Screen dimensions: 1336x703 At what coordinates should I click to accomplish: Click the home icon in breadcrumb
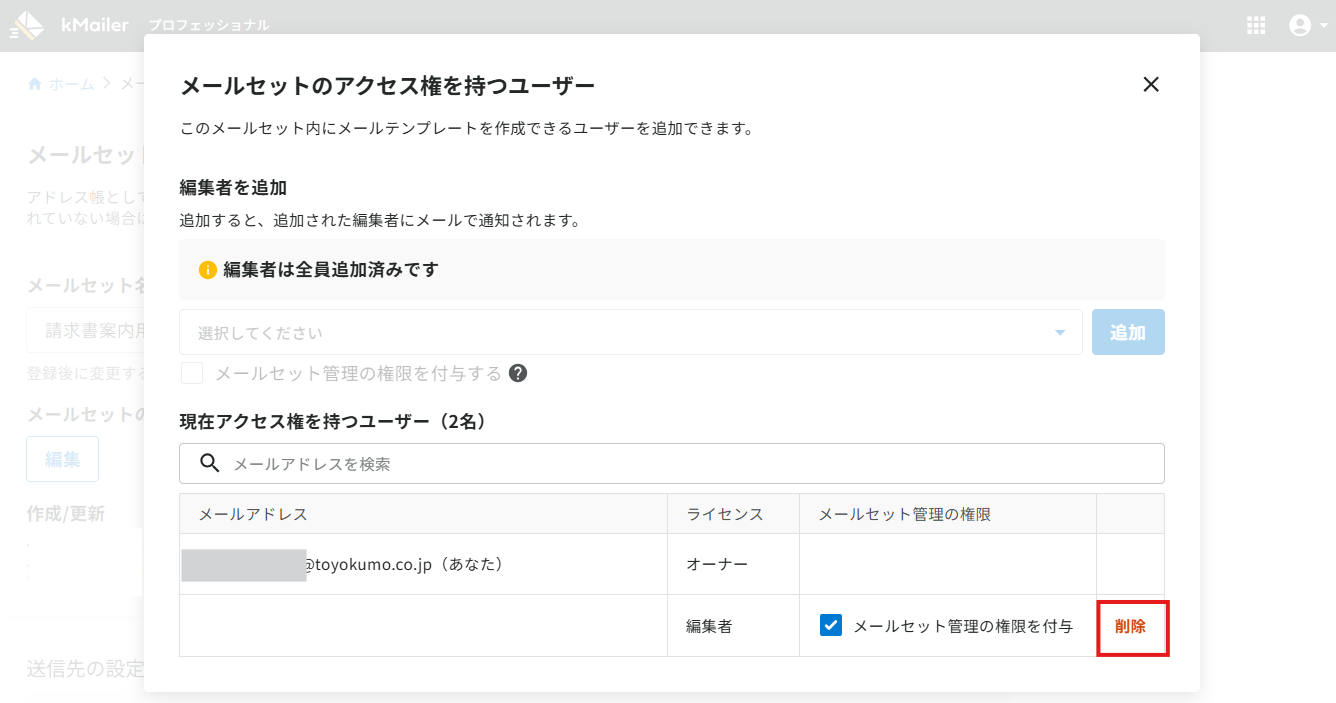(x=35, y=84)
